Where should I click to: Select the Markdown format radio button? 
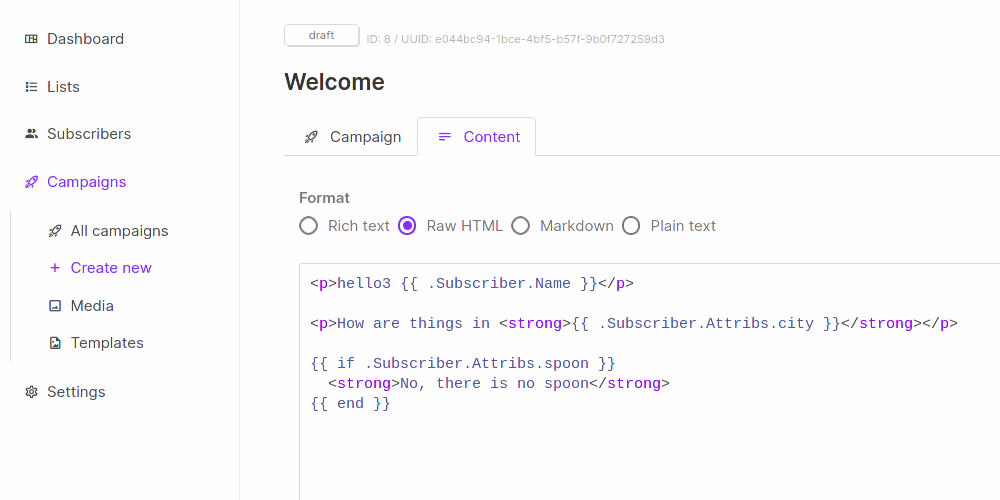point(521,226)
